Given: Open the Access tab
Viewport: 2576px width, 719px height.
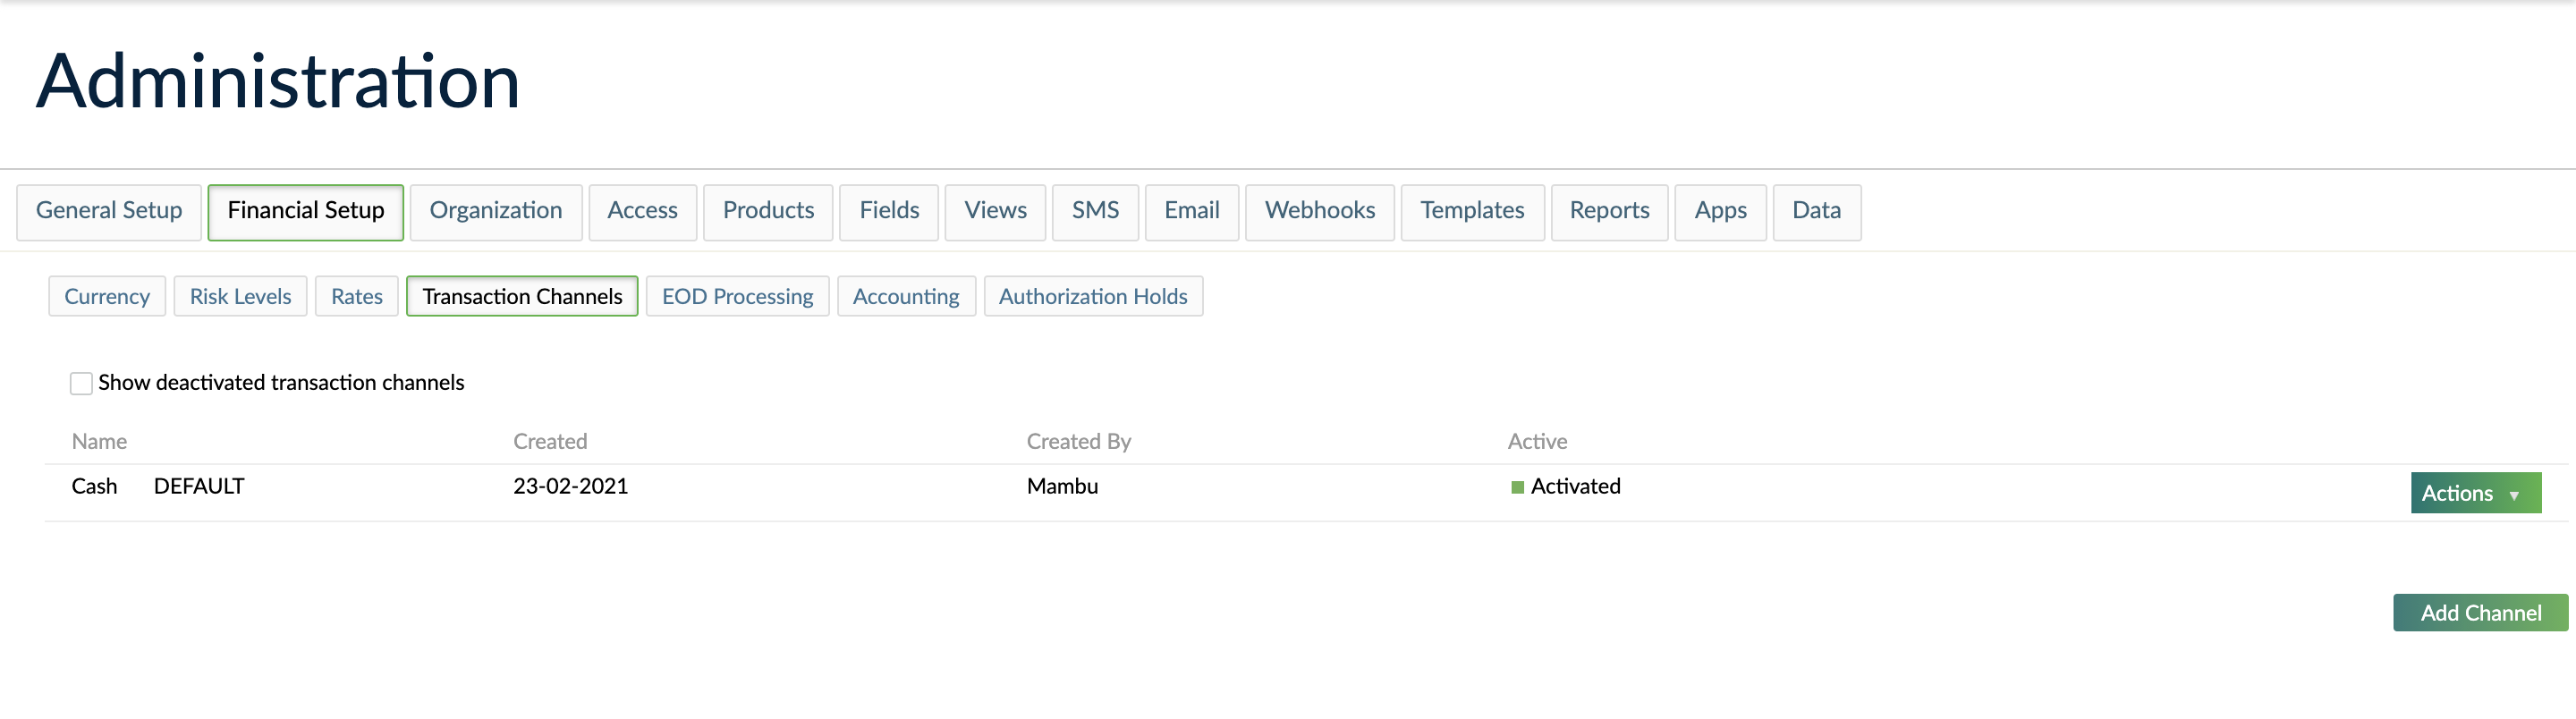Looking at the screenshot, I should pyautogui.click(x=642, y=211).
